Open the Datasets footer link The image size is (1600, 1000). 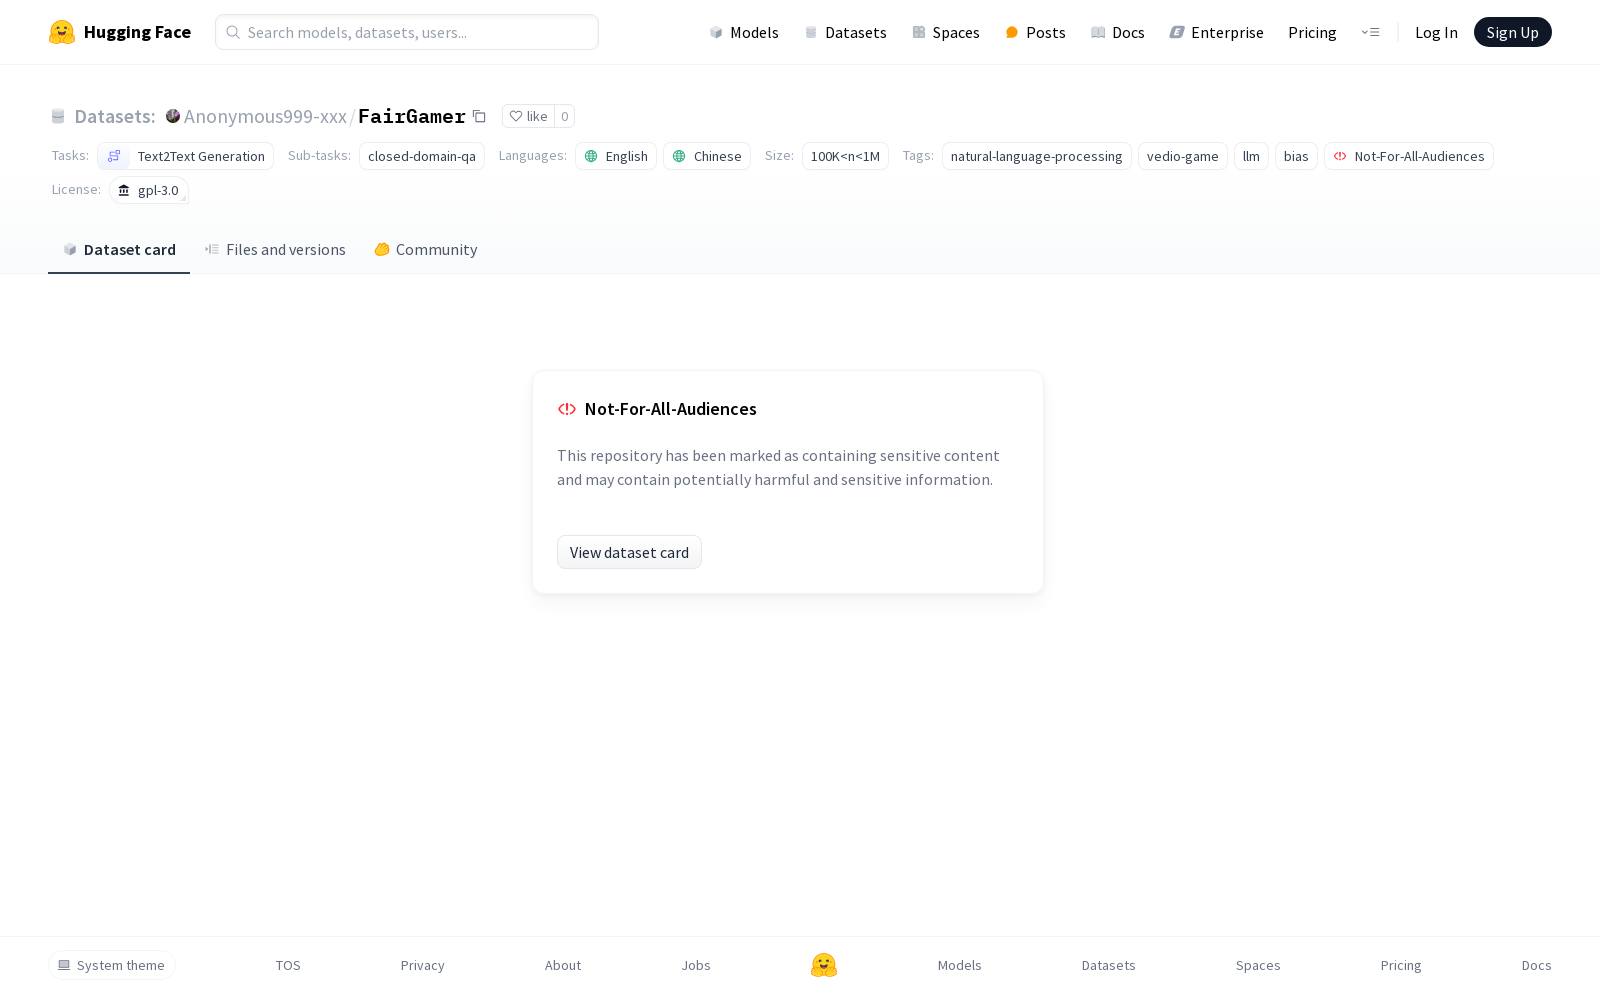pos(1109,965)
